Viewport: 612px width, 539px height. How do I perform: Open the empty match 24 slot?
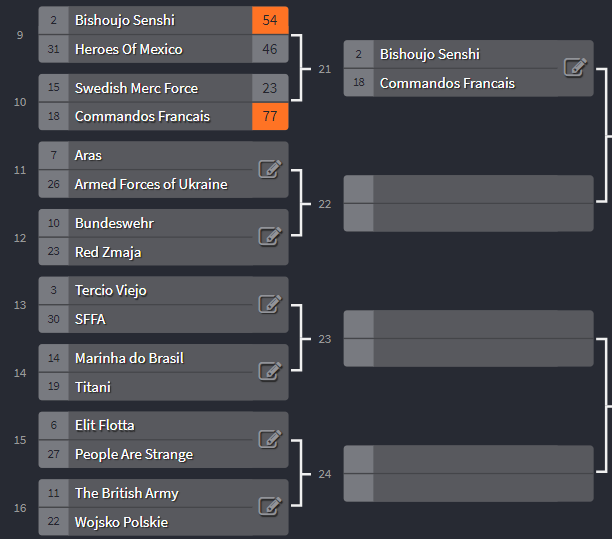[468, 473]
